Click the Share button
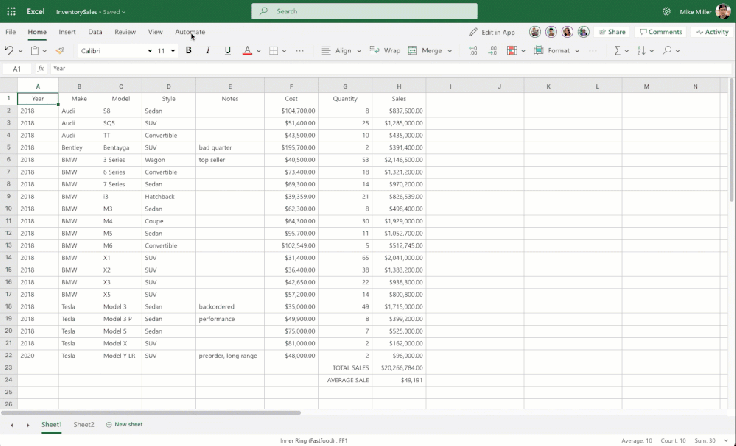The image size is (736, 446). (x=612, y=32)
